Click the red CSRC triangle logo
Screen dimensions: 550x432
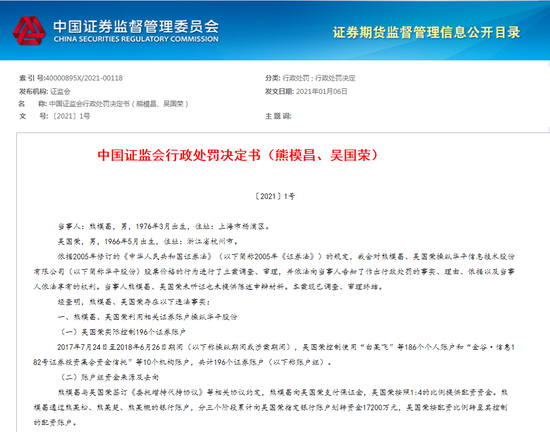point(29,31)
